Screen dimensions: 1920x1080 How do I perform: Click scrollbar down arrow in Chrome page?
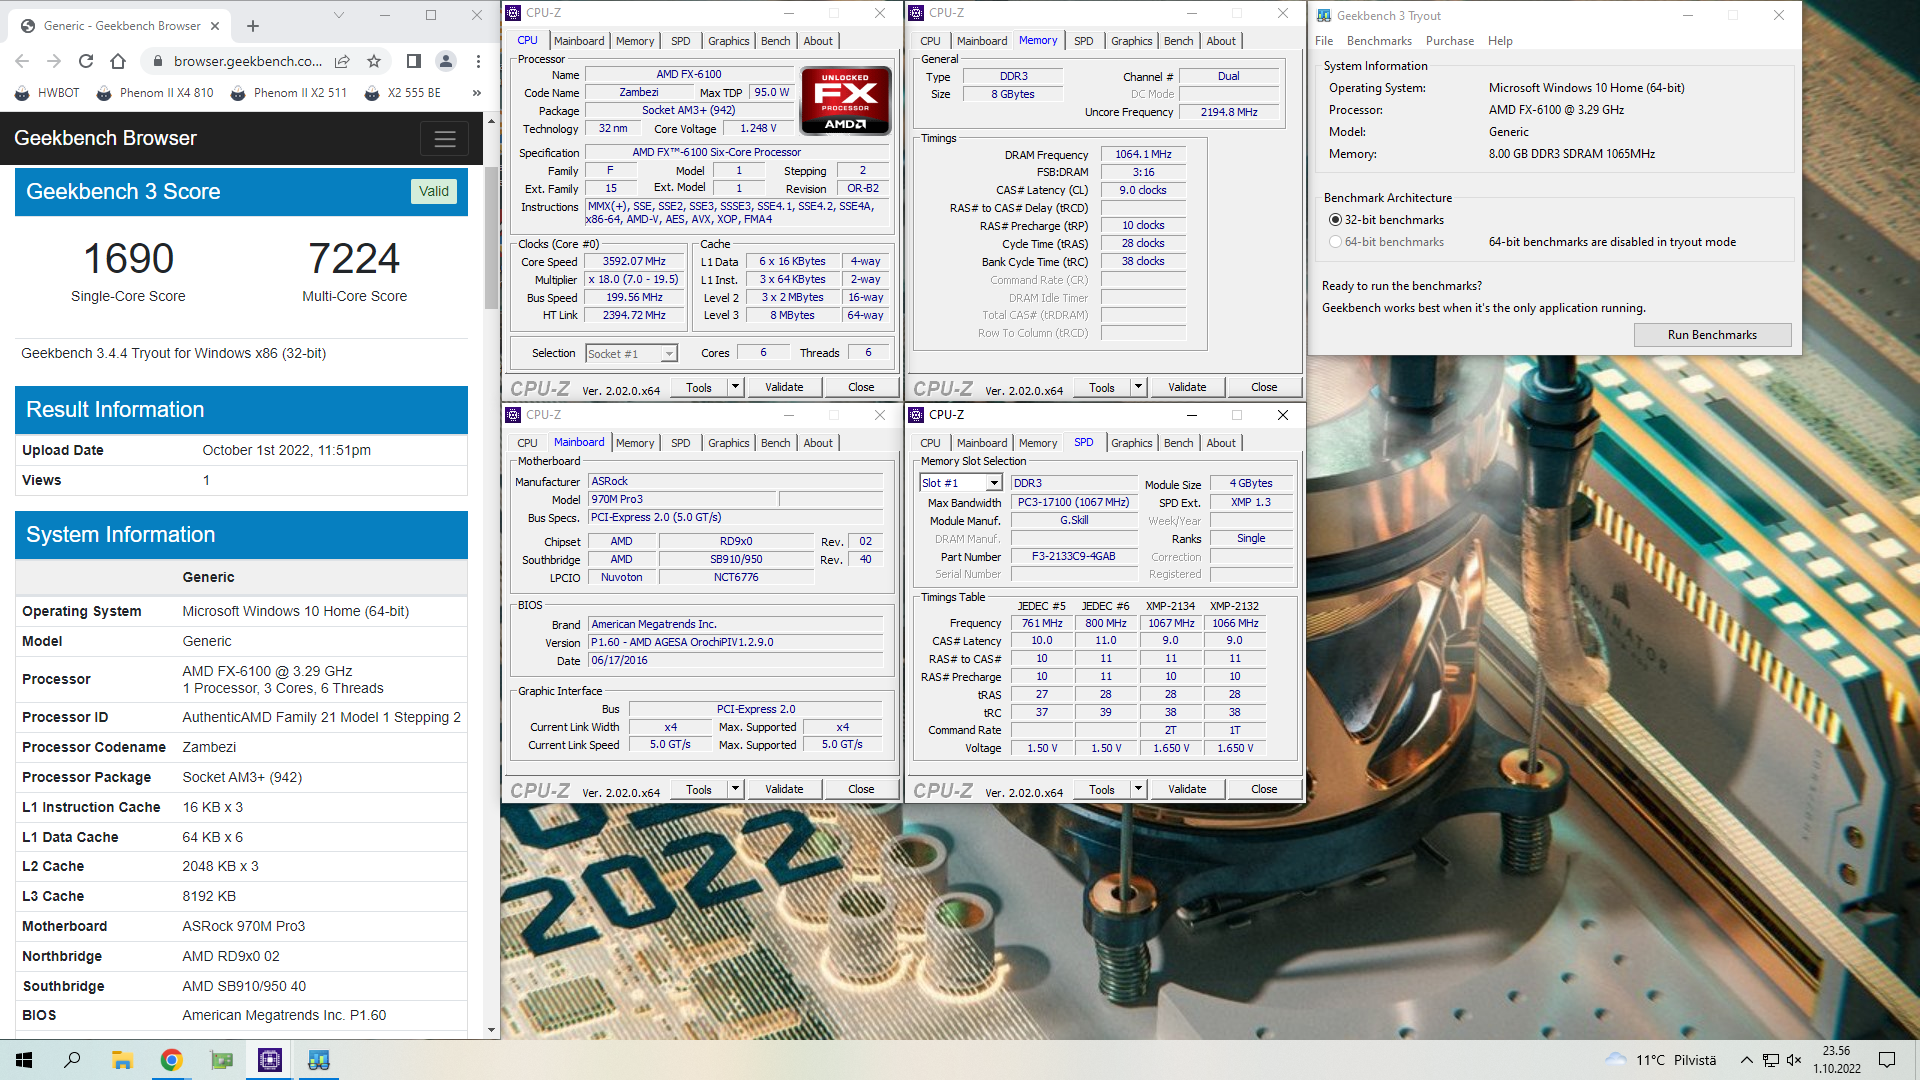click(491, 1030)
